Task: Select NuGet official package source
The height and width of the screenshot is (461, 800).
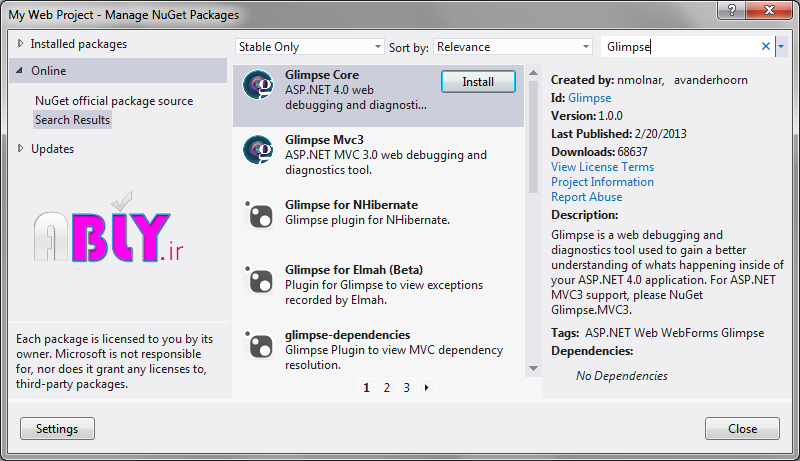Action: click(x=114, y=101)
